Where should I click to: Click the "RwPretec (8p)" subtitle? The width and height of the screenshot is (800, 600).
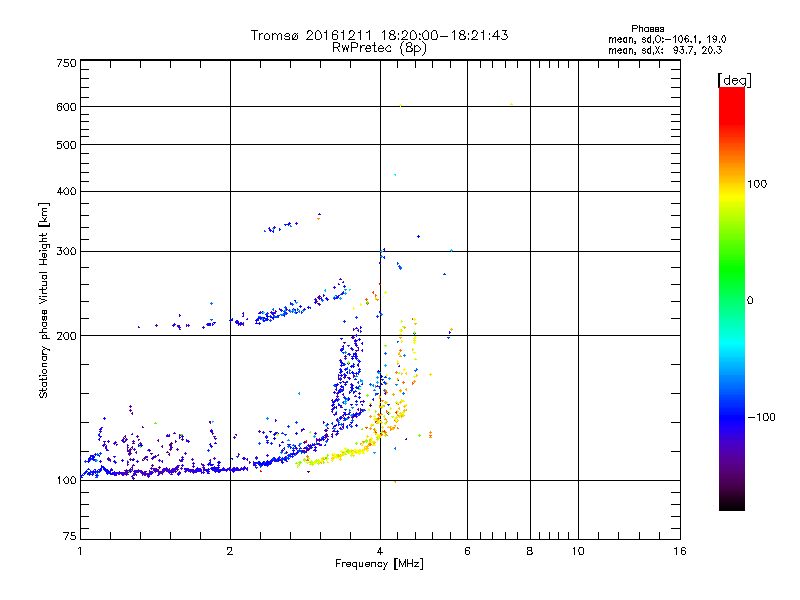[x=379, y=48]
